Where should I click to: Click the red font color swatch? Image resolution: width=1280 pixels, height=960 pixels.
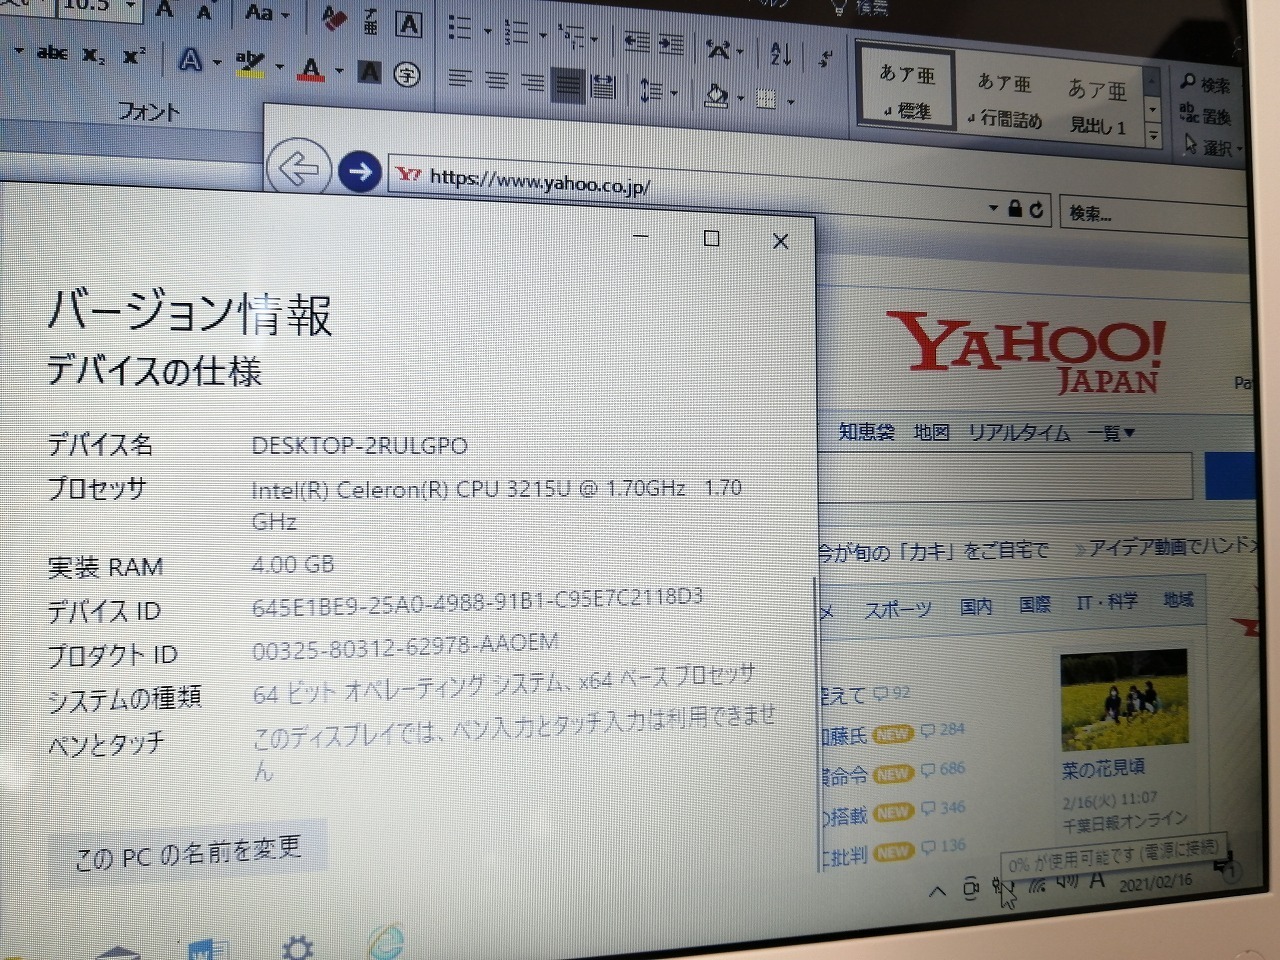pyautogui.click(x=312, y=70)
